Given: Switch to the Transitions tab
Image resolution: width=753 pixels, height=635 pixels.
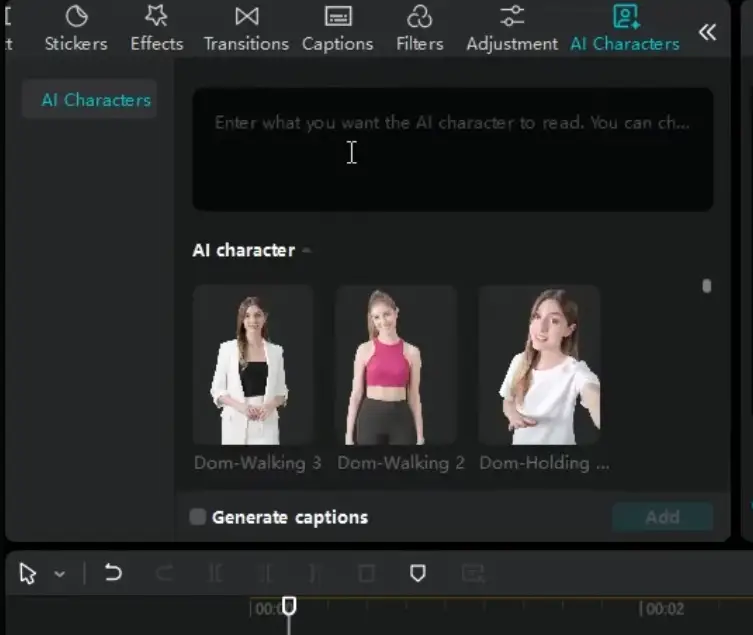Looking at the screenshot, I should [x=246, y=29].
